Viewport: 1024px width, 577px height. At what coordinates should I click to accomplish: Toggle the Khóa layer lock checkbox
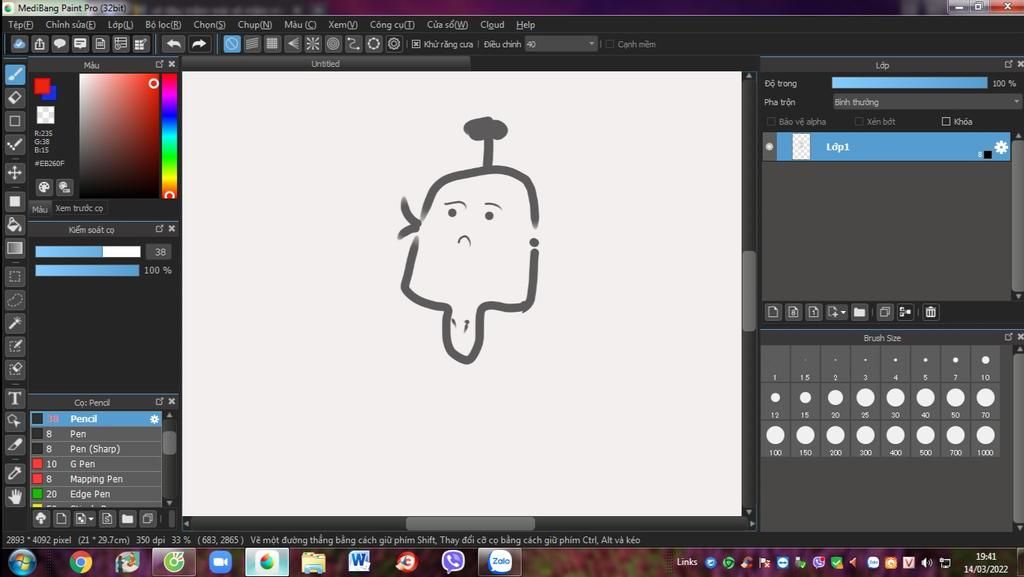click(946, 121)
